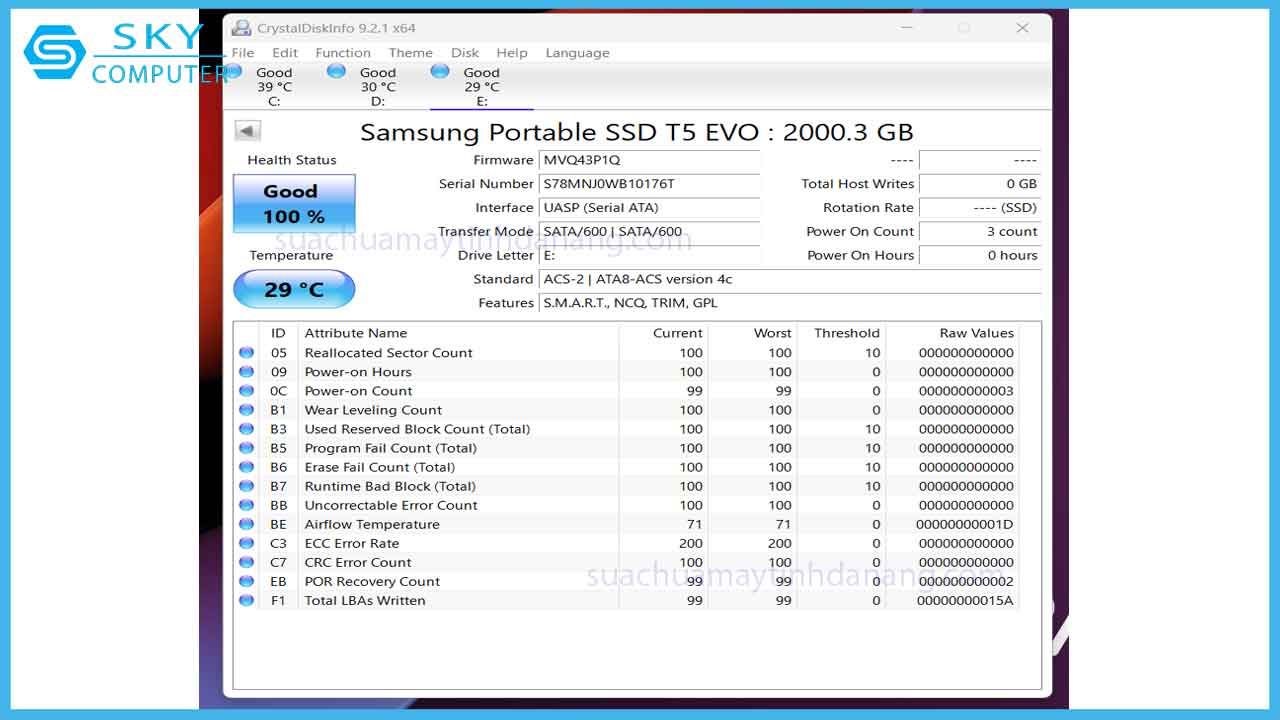The height and width of the screenshot is (720, 1280).
Task: Click the status icon for Total LBAs Written
Action: click(246, 600)
